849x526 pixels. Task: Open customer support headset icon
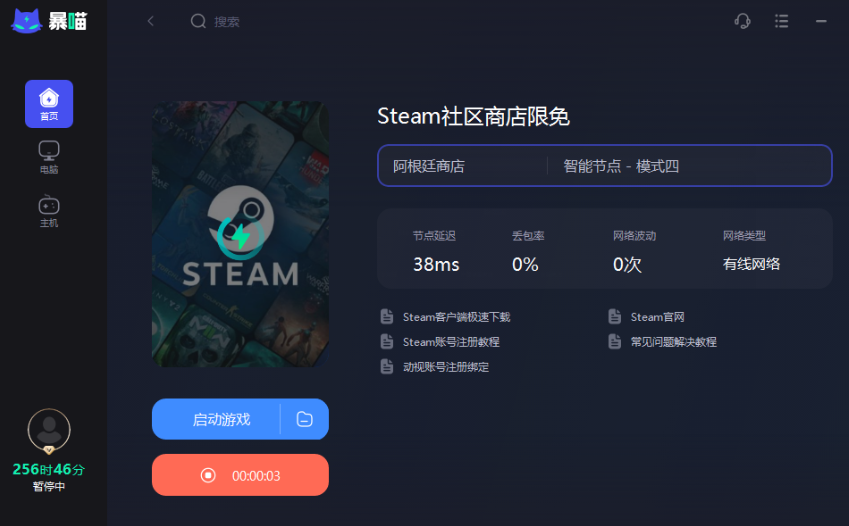(742, 21)
